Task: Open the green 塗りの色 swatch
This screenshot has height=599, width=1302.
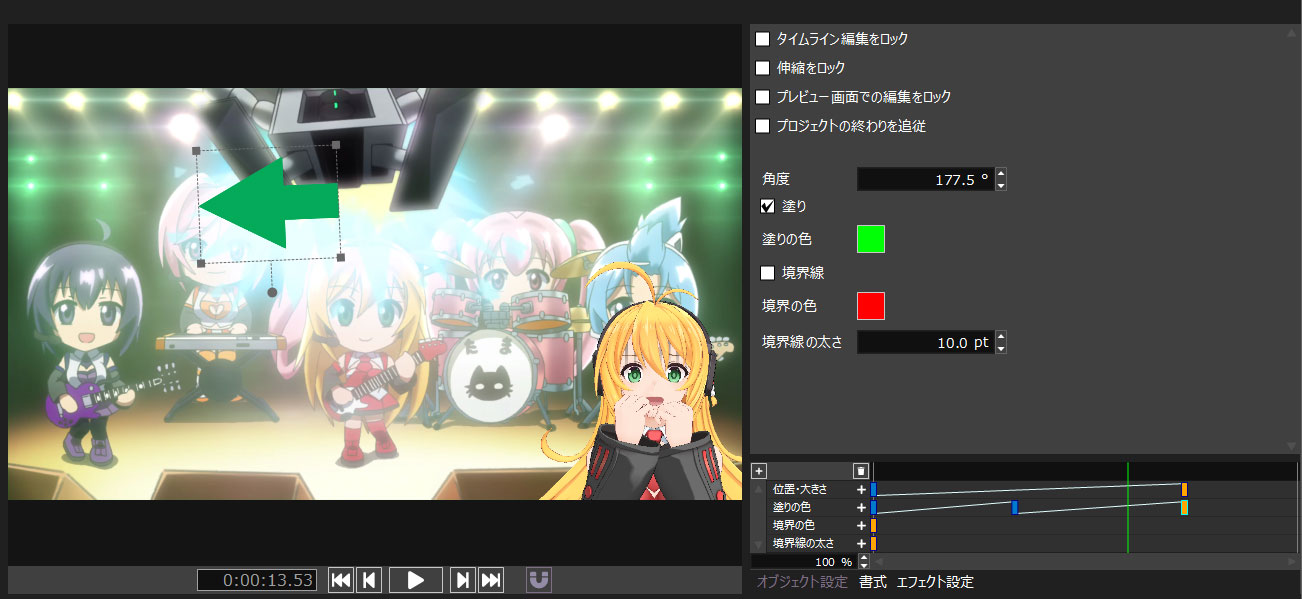Action: [x=871, y=239]
